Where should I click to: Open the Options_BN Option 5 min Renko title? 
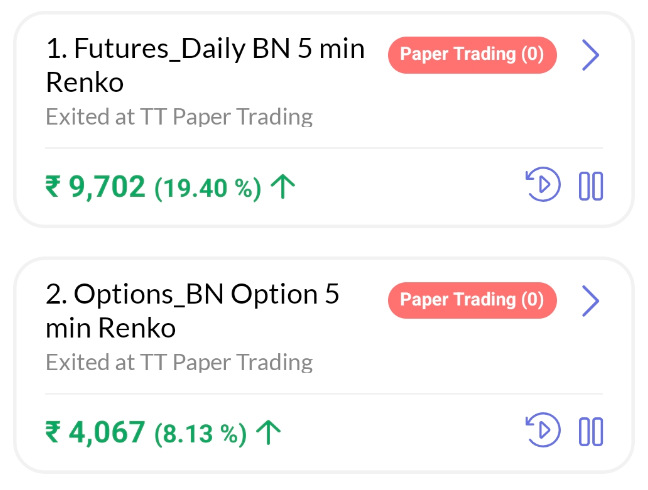pos(192,310)
